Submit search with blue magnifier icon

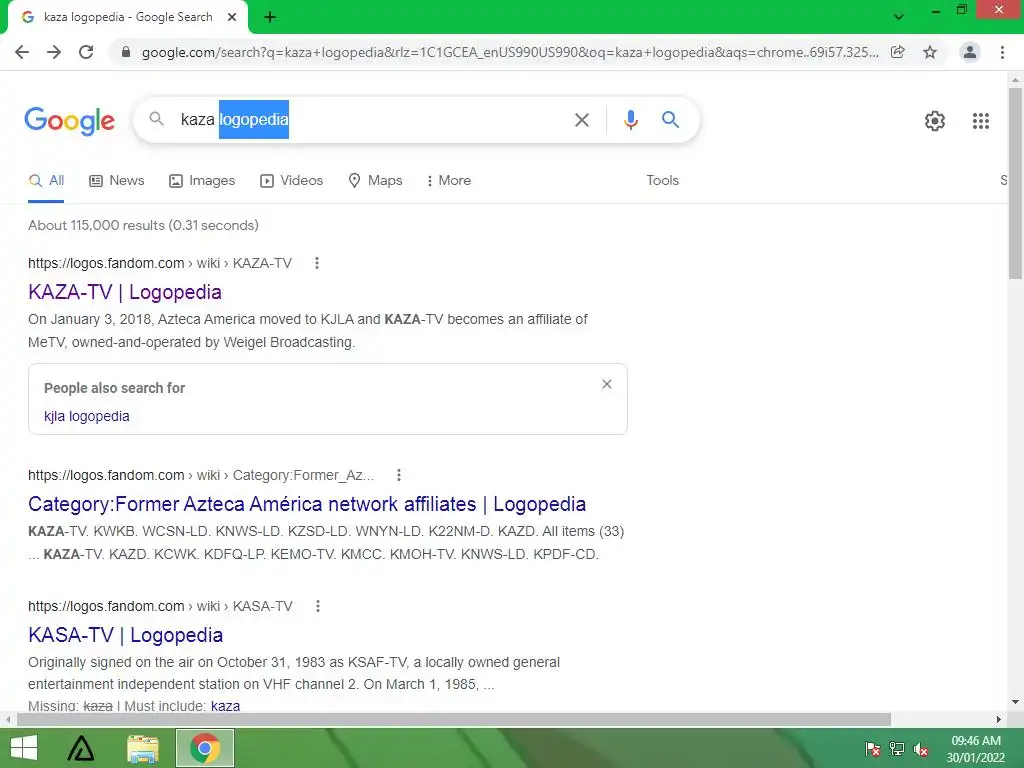(670, 120)
